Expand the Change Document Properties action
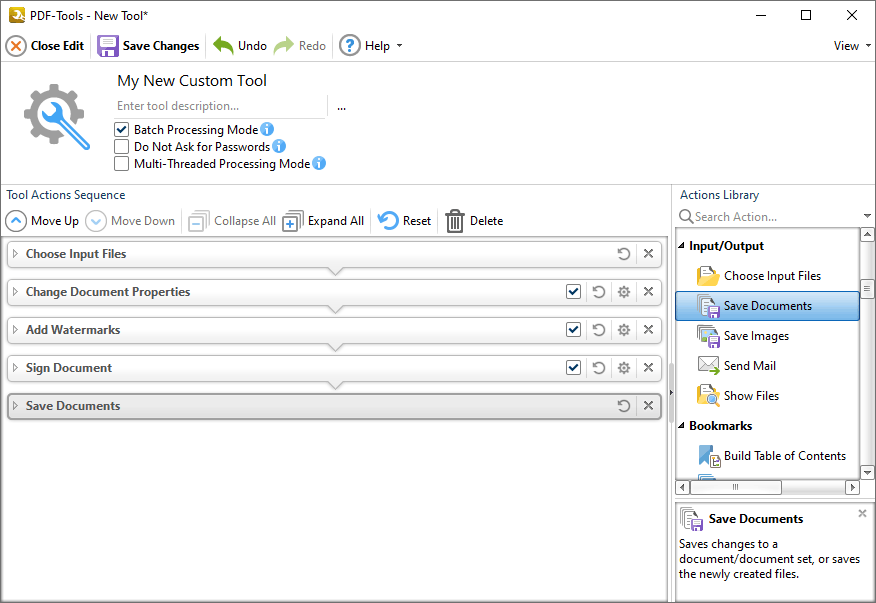 (x=16, y=291)
